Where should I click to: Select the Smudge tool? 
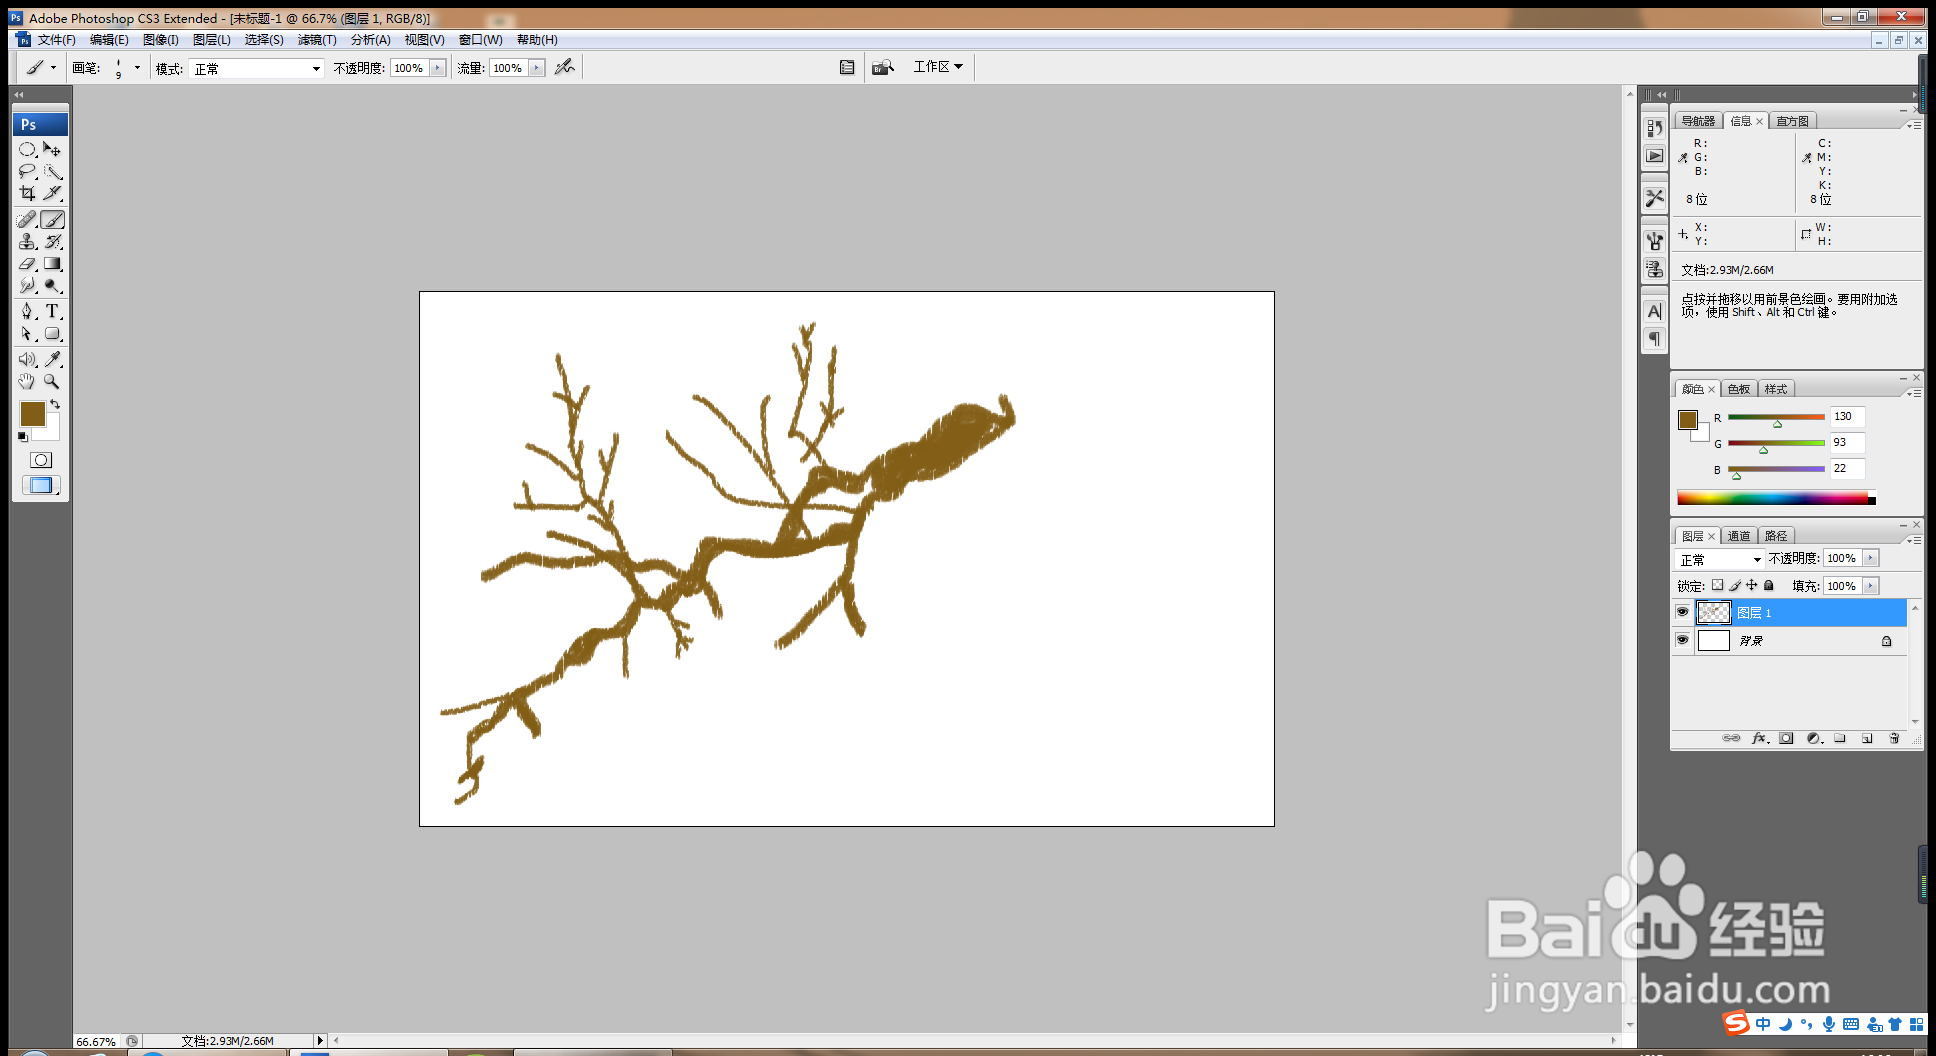coord(27,286)
